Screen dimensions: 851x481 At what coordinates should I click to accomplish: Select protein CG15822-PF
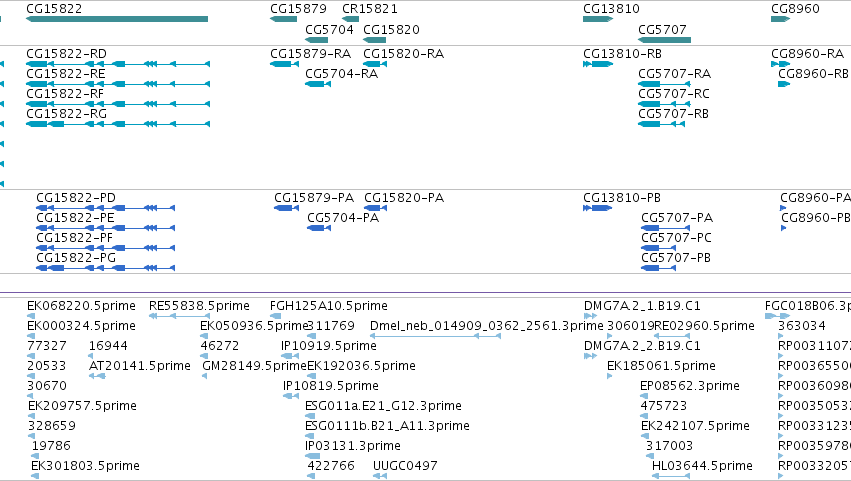[106, 248]
